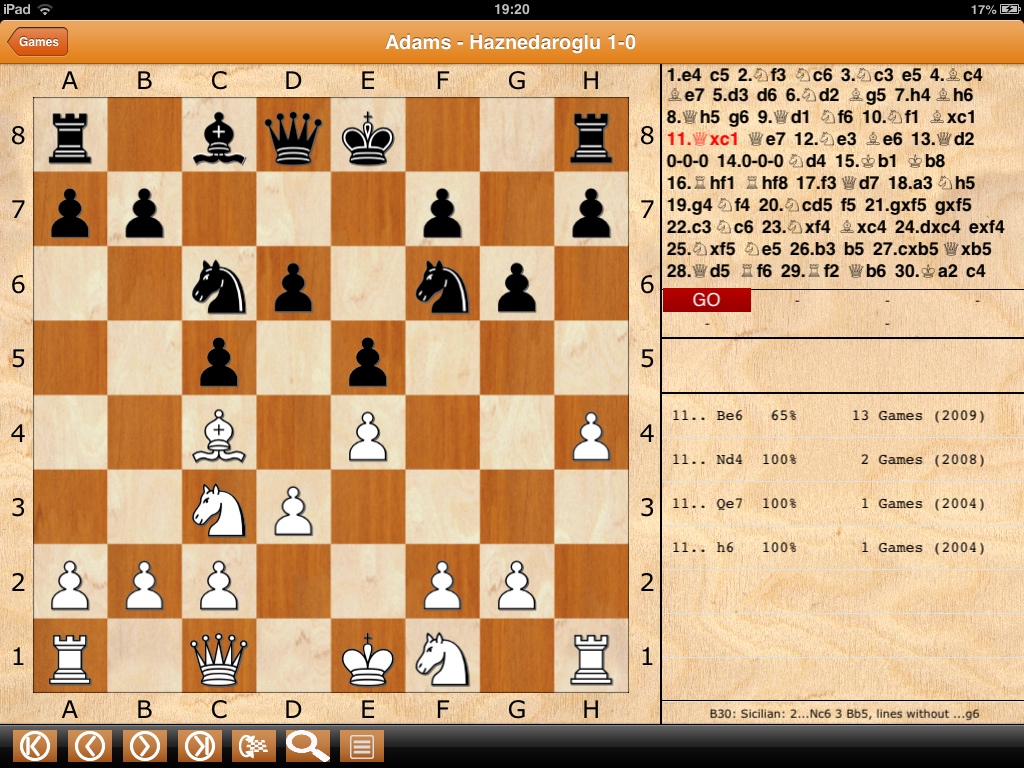Choose the 11.. Nd4 opening book line
This screenshot has height=768, width=1024.
click(x=828, y=460)
